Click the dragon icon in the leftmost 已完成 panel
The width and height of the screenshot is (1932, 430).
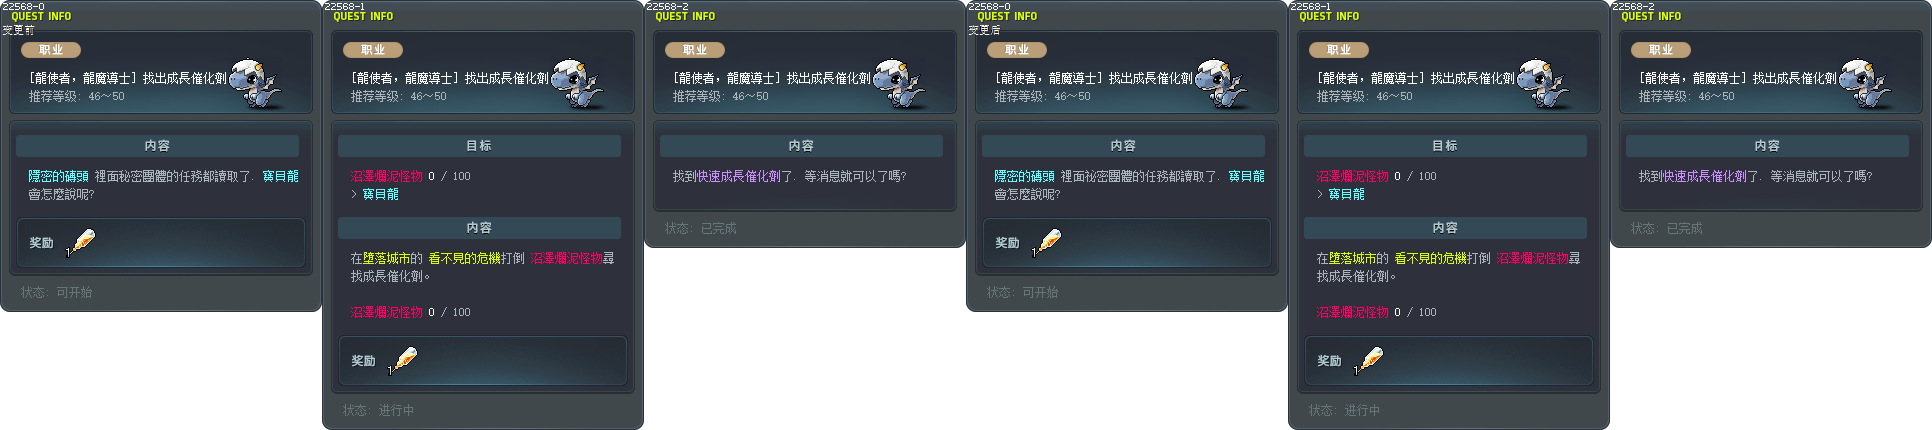pos(900,84)
